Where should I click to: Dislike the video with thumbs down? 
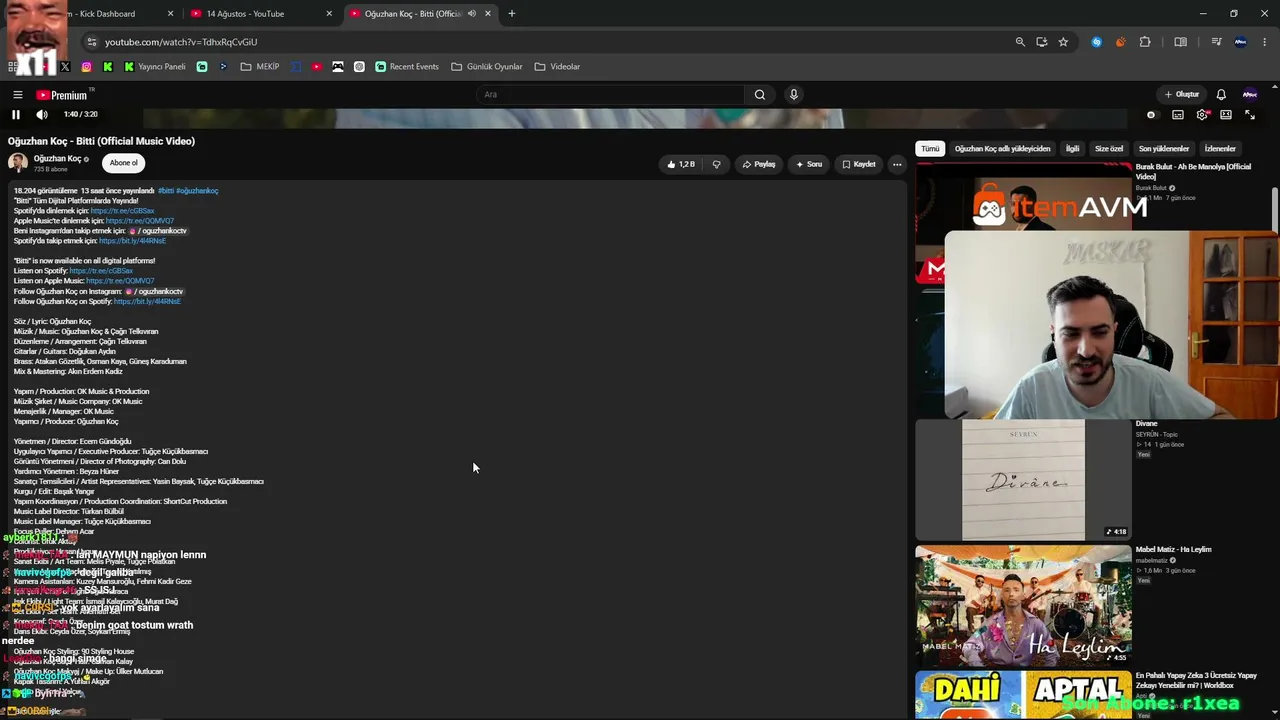716,164
